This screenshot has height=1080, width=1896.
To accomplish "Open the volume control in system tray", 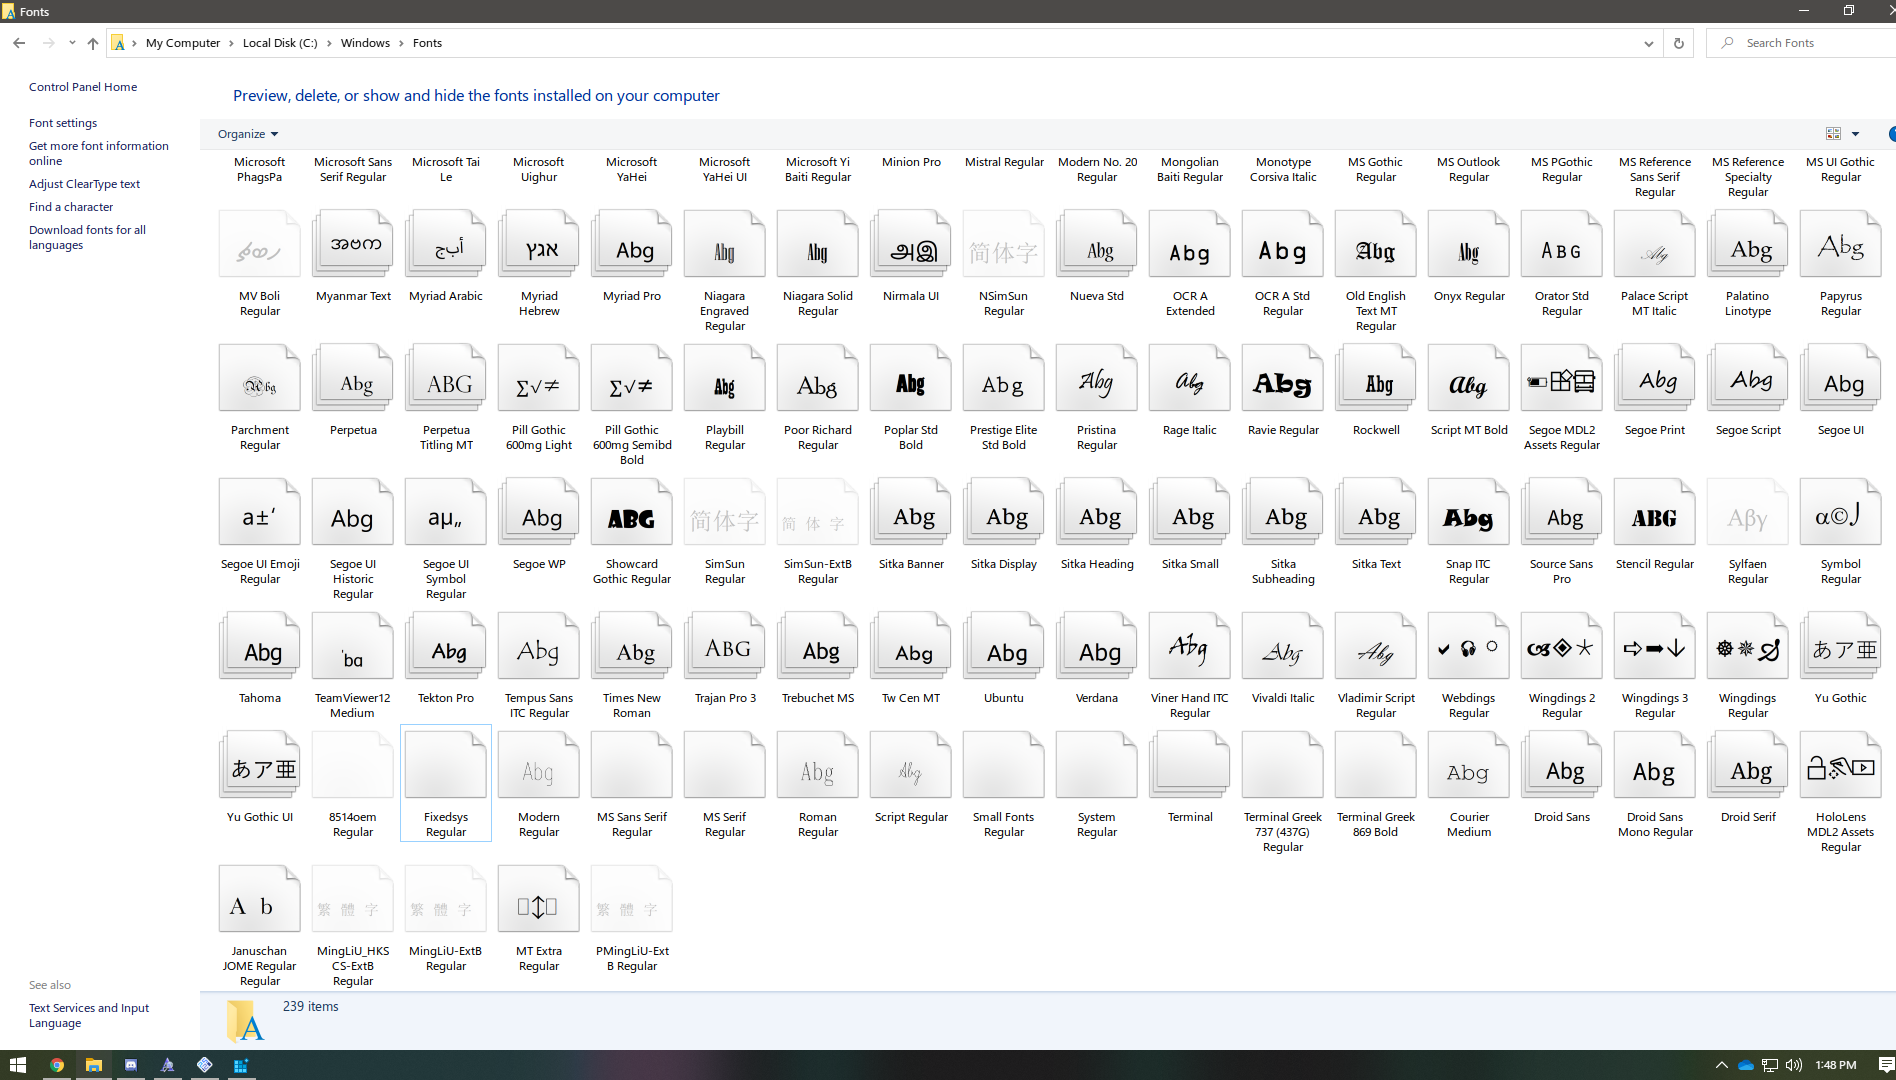I will [1794, 1065].
